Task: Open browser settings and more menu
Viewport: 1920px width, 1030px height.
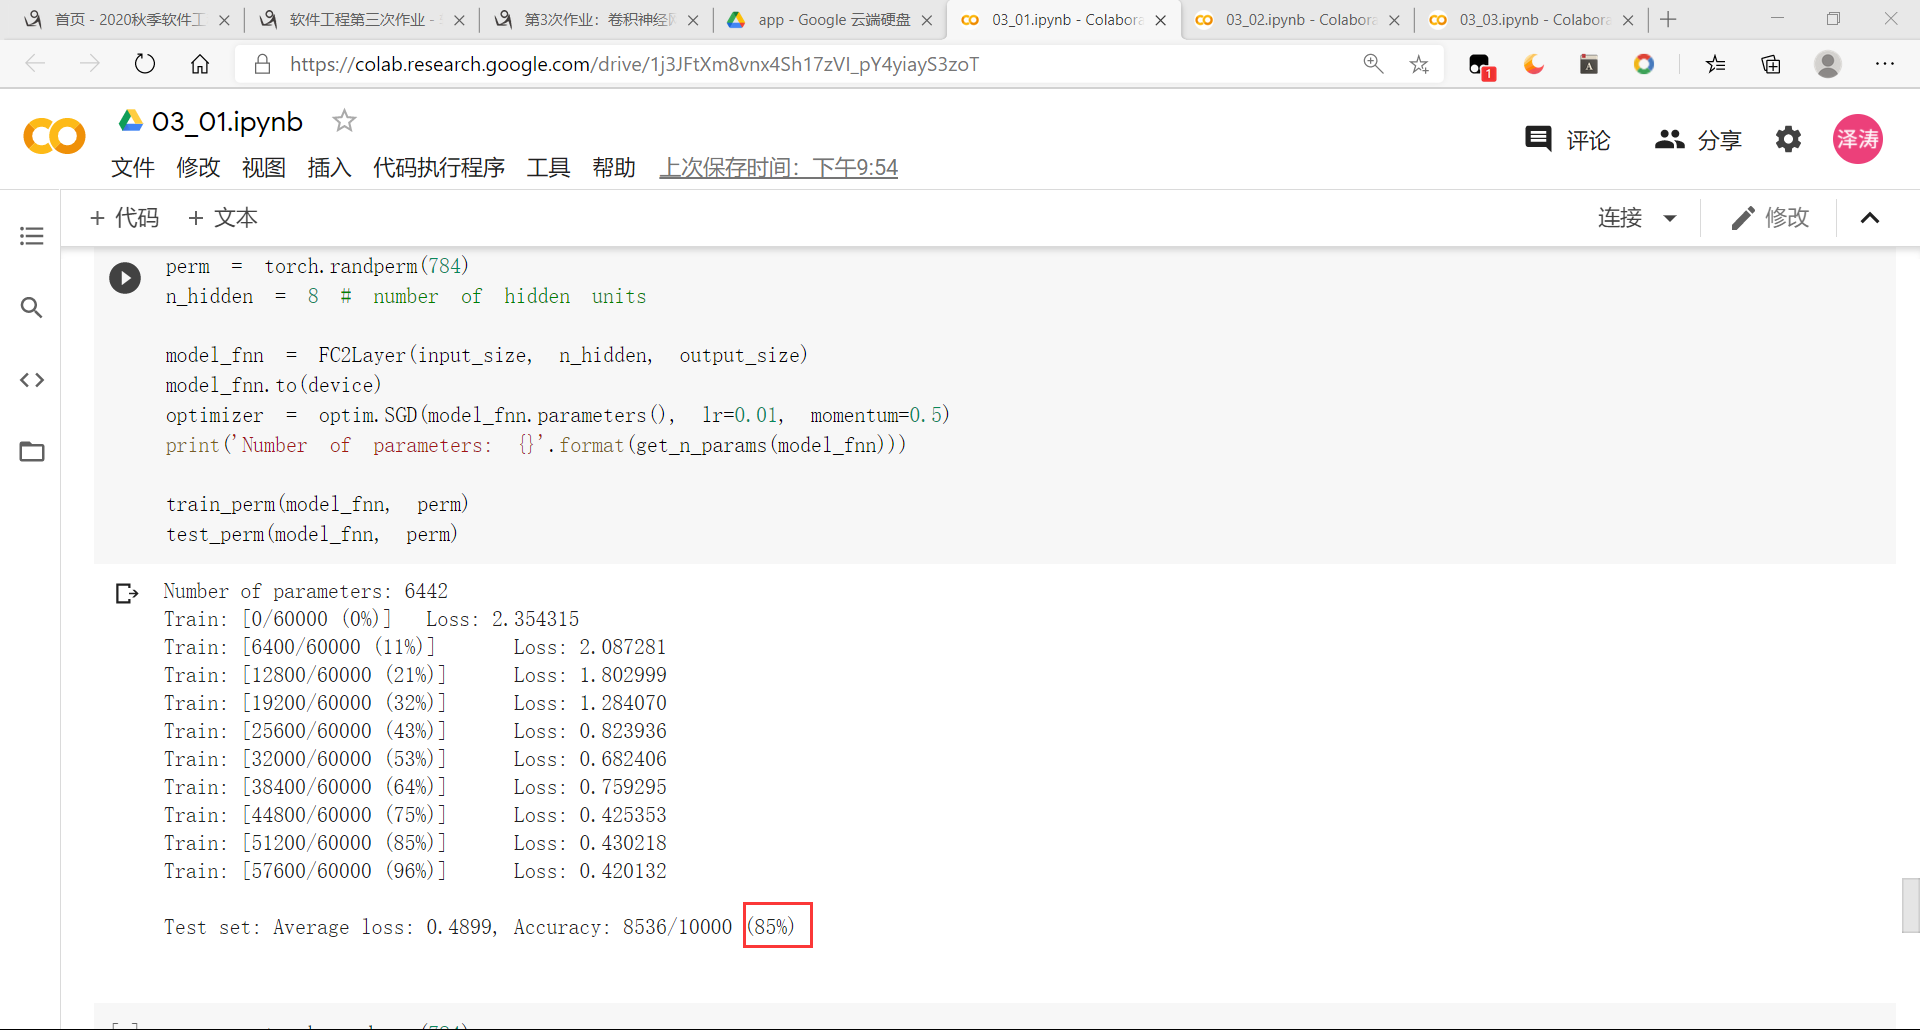Action: pos(1885,64)
